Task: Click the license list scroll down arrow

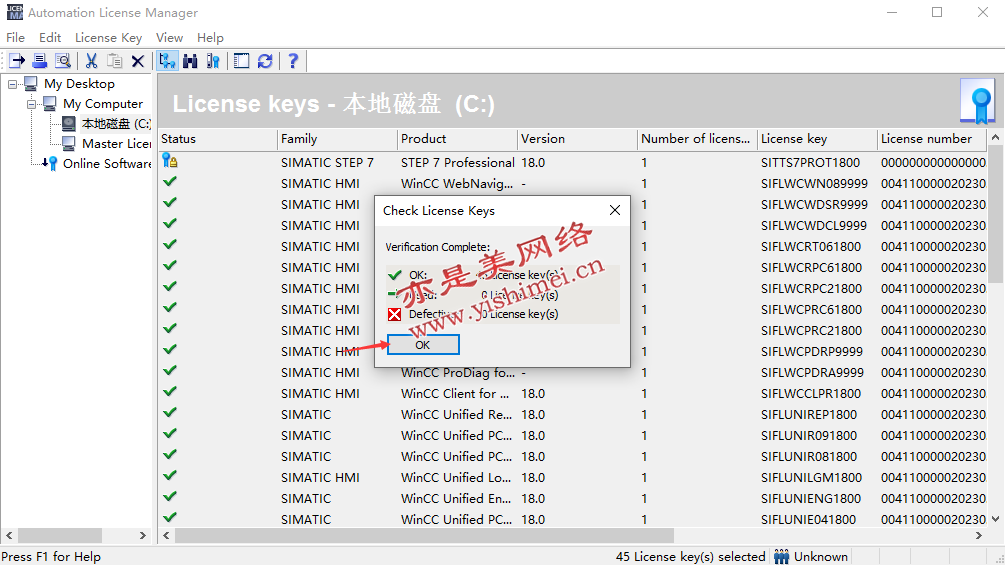Action: (995, 519)
